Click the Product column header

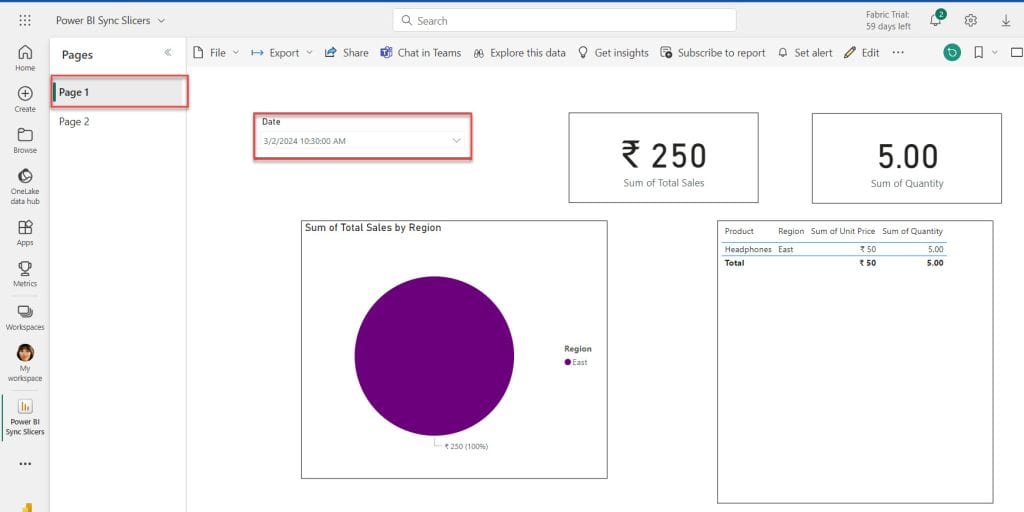[x=739, y=231]
